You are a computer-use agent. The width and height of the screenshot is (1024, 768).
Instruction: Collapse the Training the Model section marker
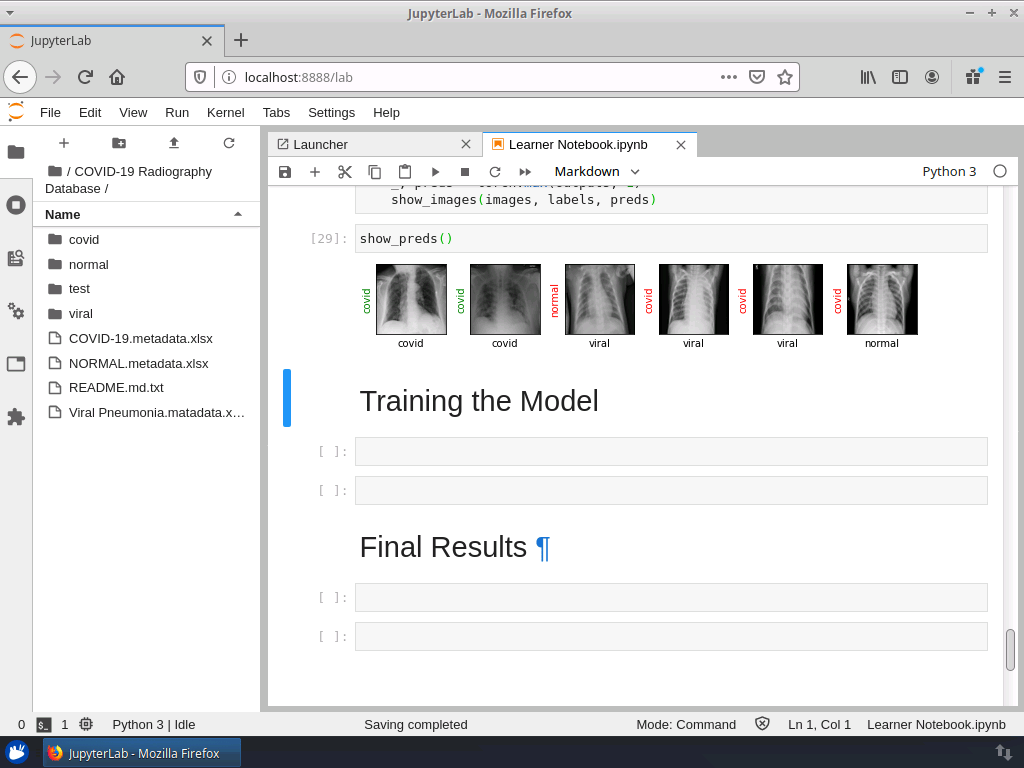289,398
